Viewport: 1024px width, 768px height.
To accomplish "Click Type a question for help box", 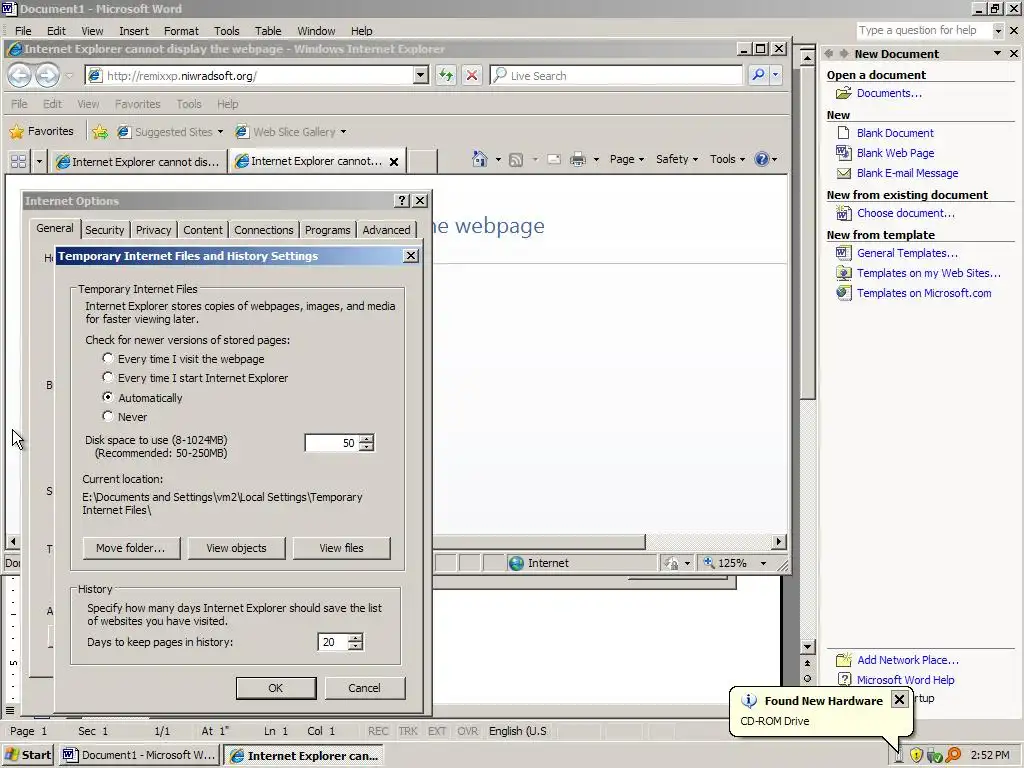I will click(923, 30).
